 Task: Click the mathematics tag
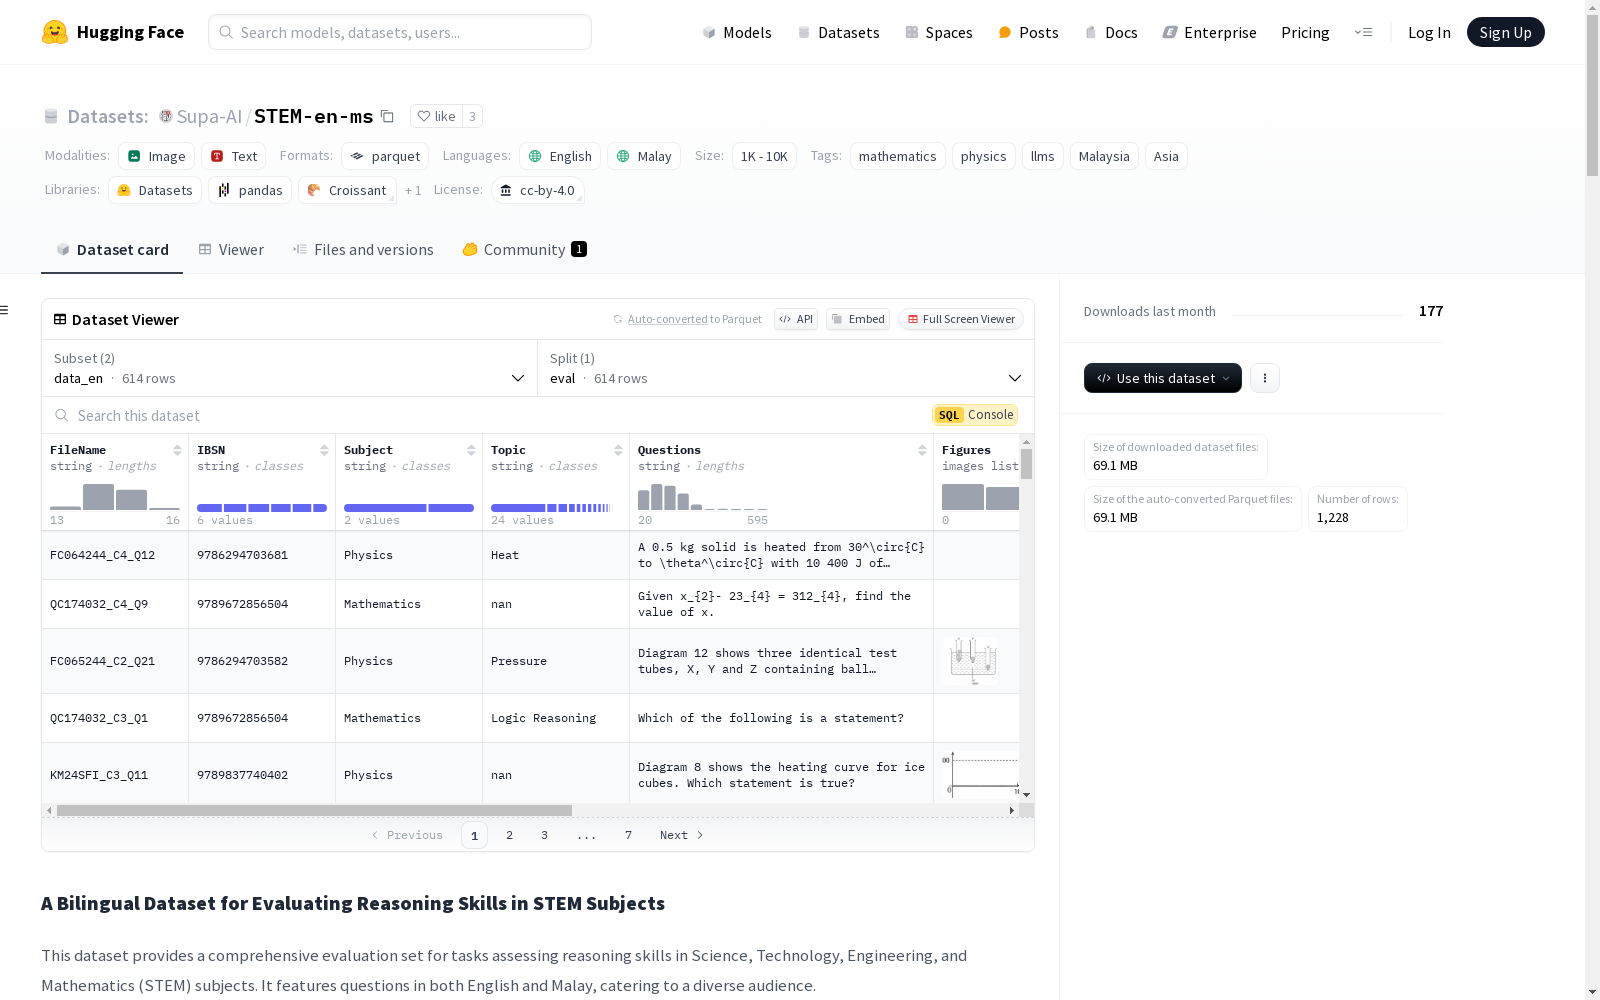(x=898, y=156)
